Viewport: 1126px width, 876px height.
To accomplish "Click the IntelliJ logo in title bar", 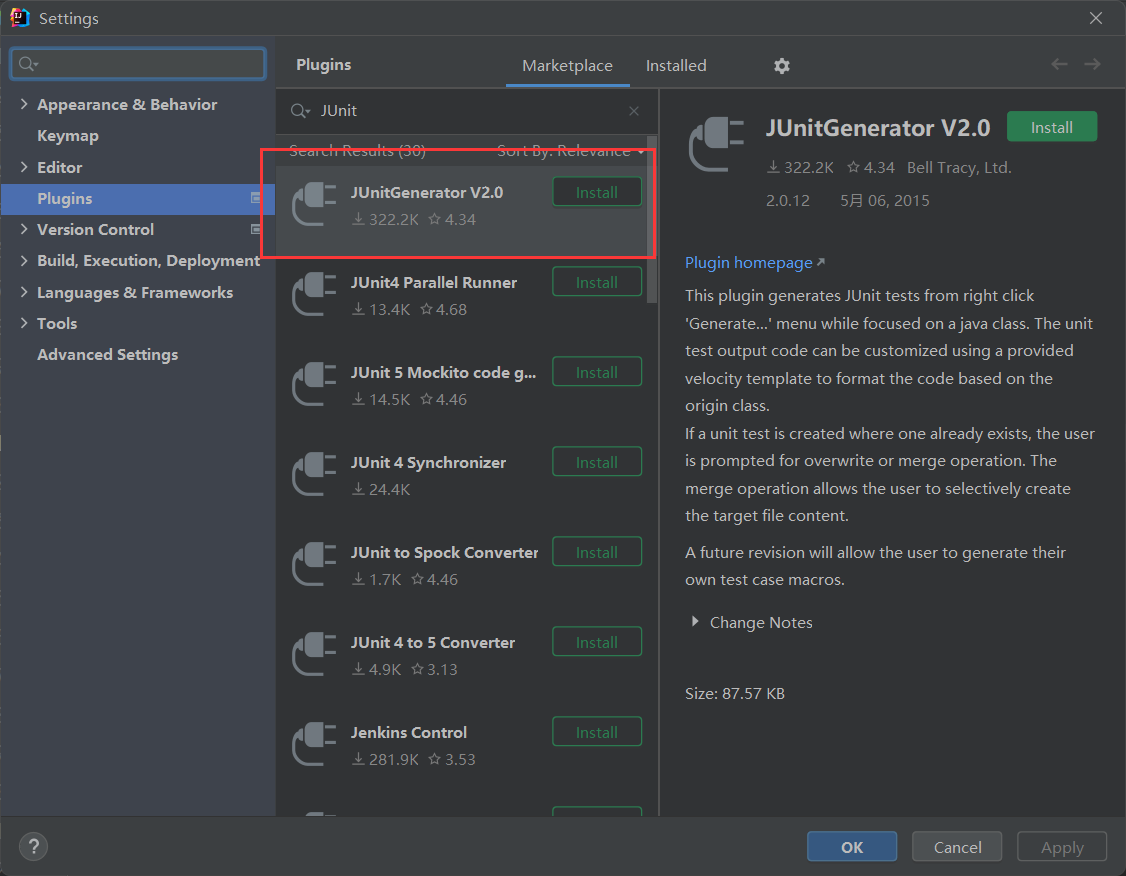I will (x=19, y=17).
